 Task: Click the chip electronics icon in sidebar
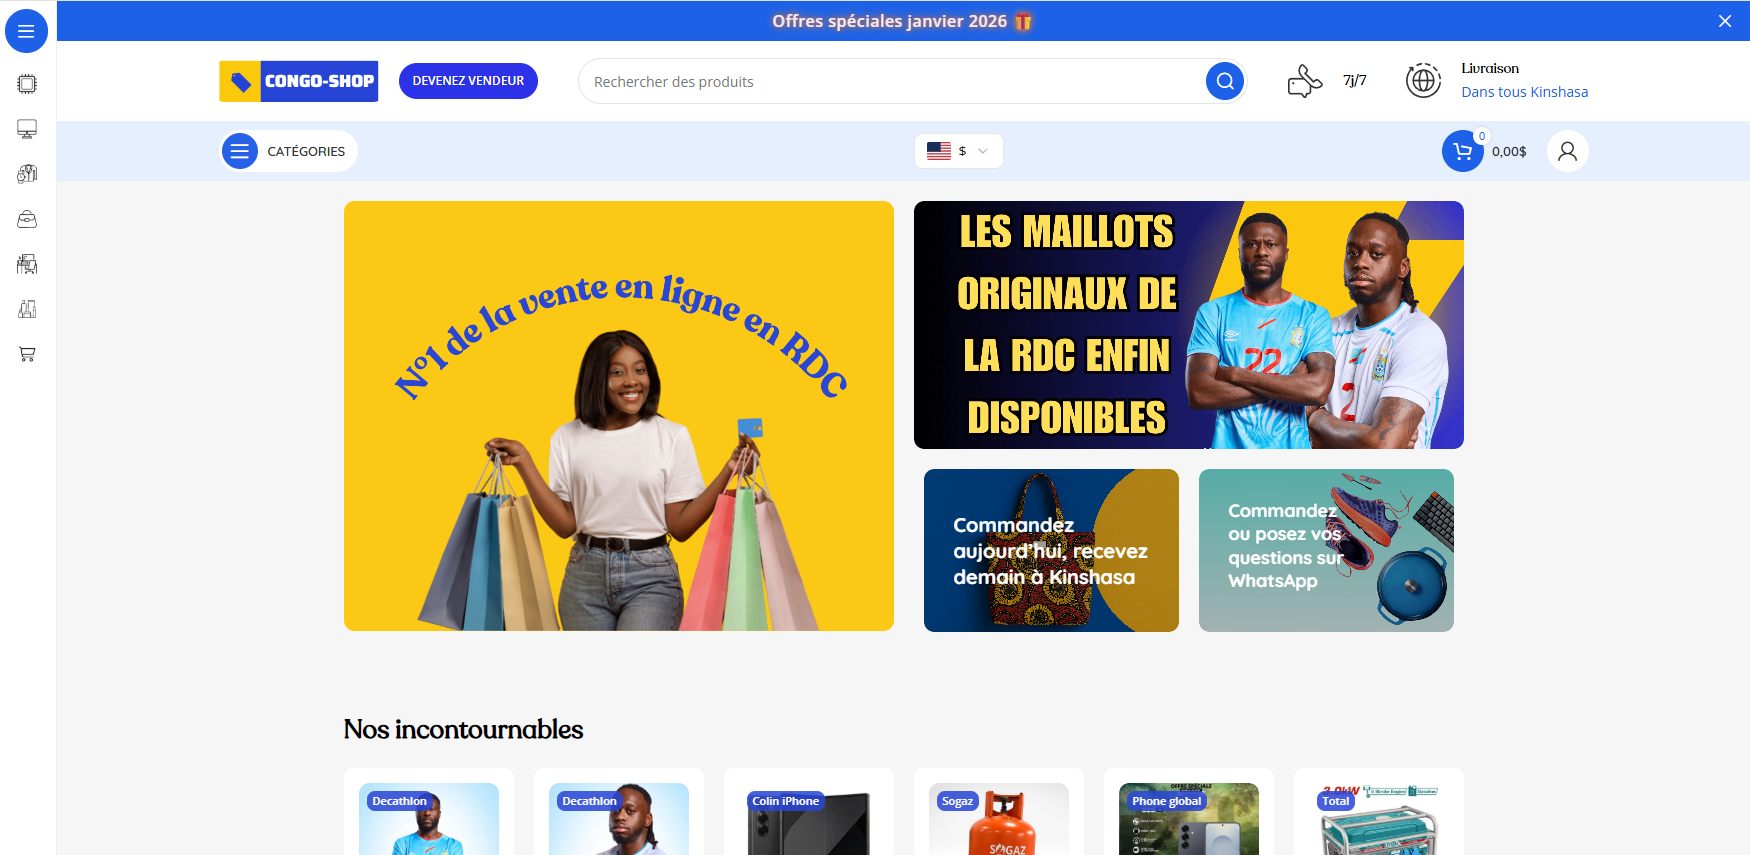[x=27, y=84]
